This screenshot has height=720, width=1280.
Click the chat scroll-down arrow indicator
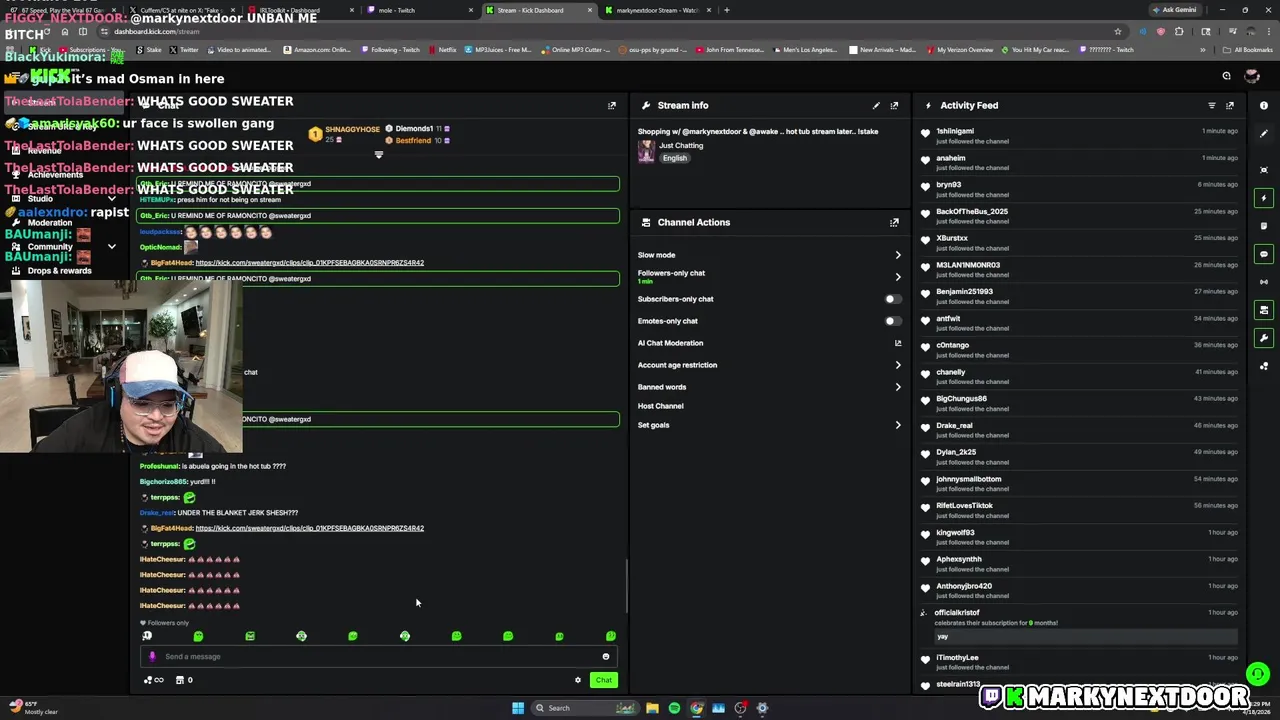click(378, 155)
